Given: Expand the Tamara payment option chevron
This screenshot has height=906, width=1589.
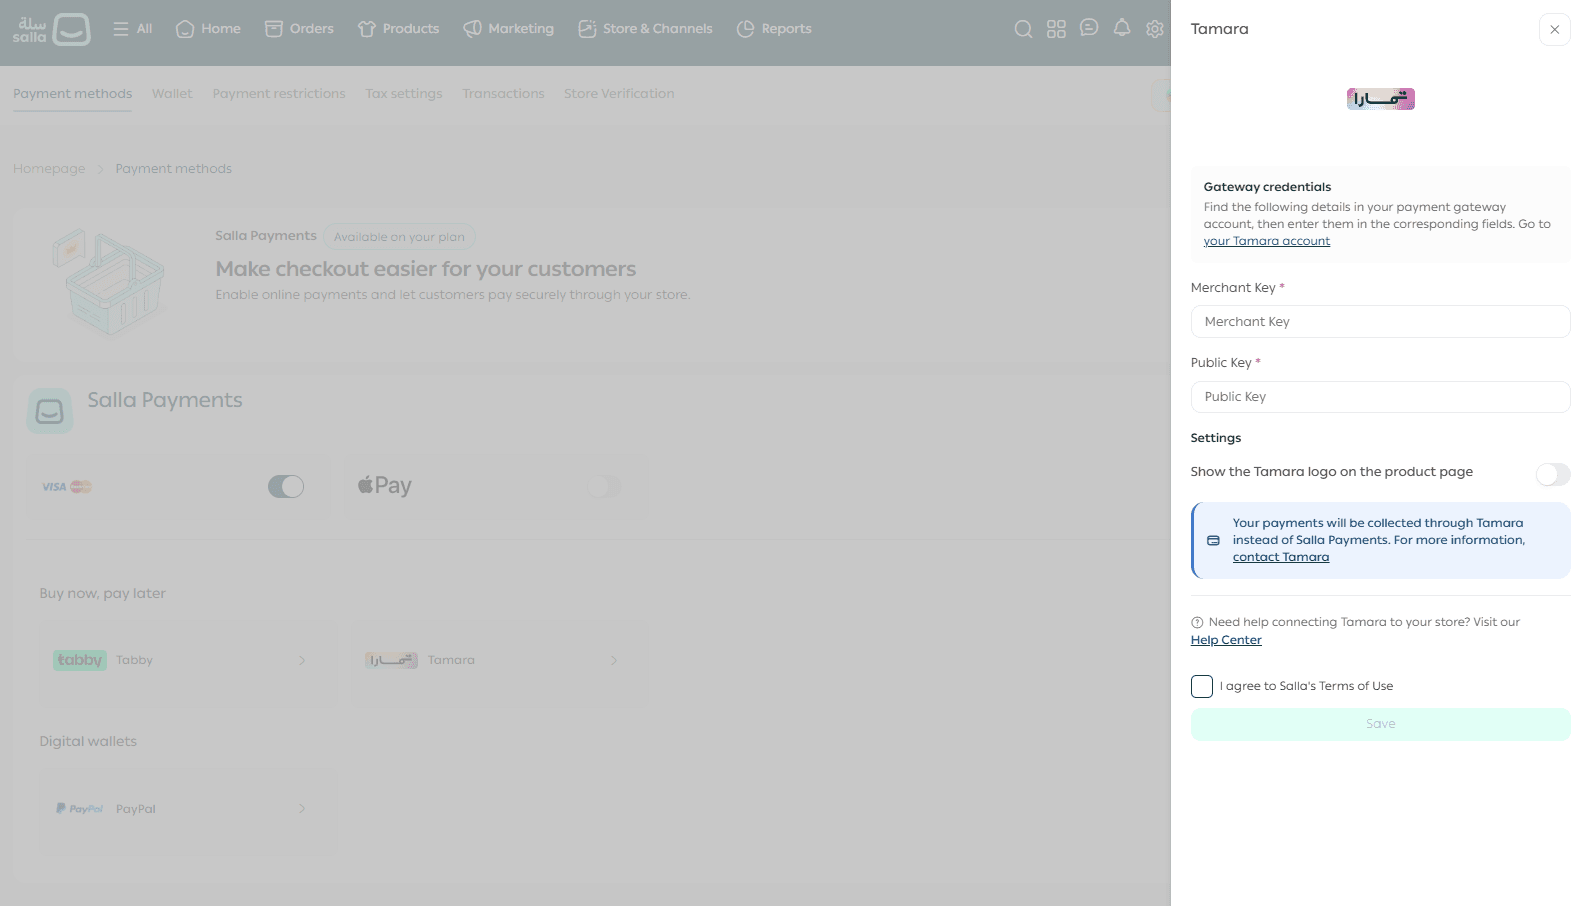Looking at the screenshot, I should 614,660.
